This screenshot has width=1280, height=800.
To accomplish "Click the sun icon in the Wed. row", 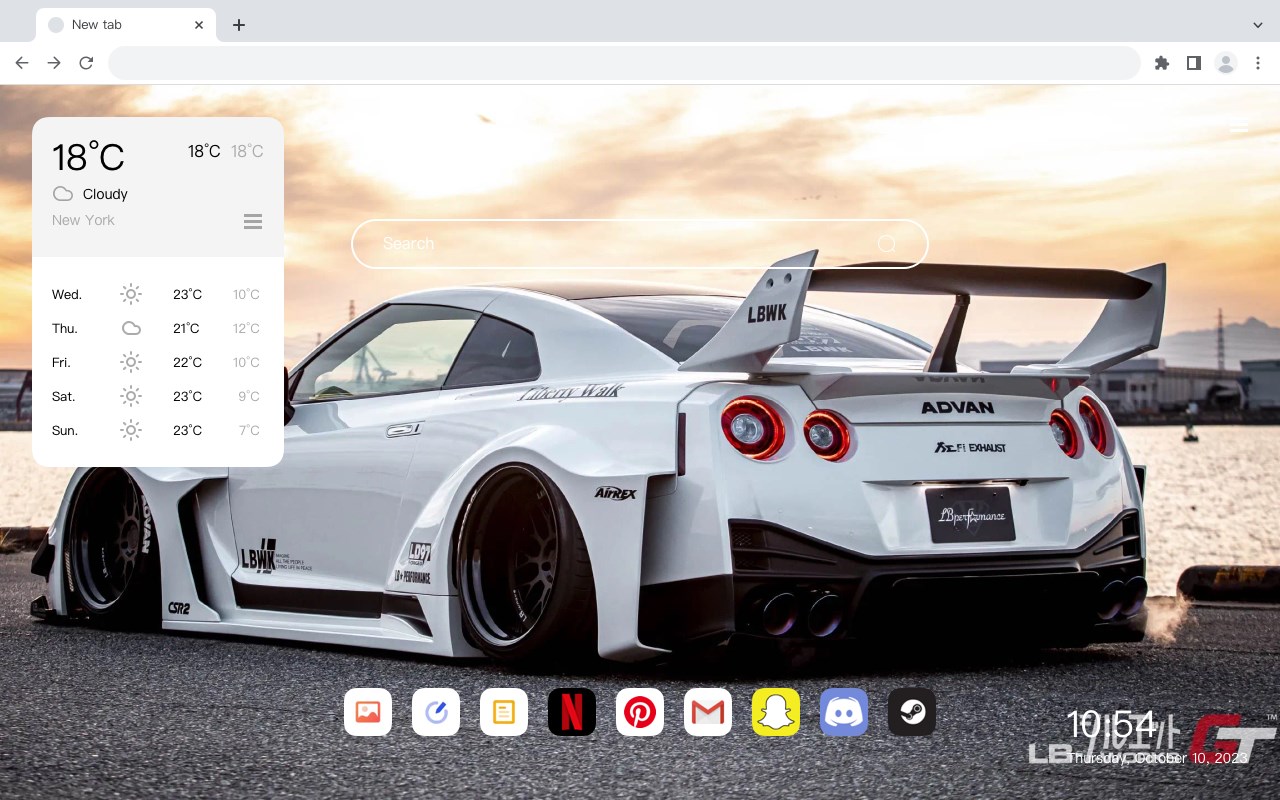I will coord(131,294).
